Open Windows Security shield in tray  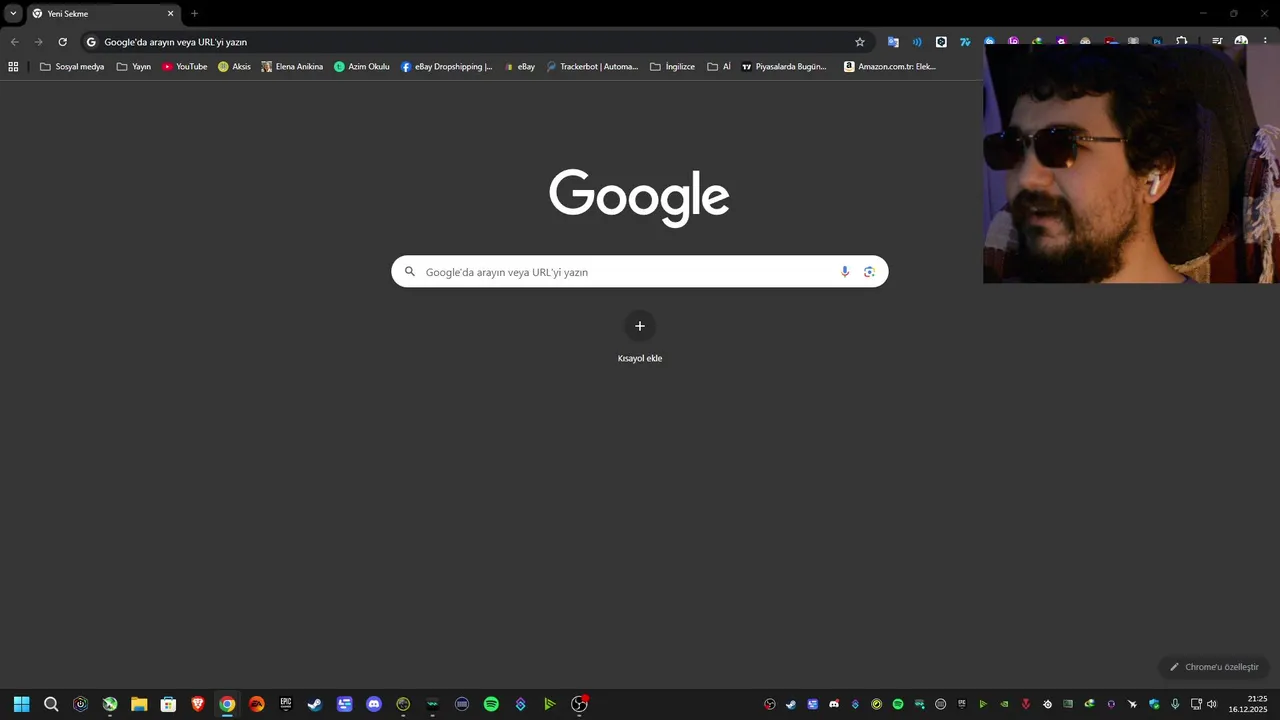tap(1154, 704)
